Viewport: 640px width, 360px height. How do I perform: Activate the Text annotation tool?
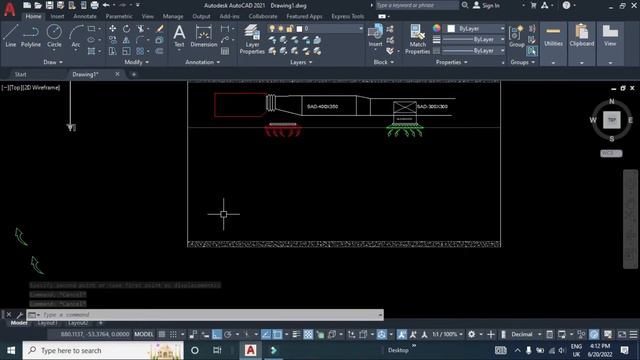coord(179,36)
